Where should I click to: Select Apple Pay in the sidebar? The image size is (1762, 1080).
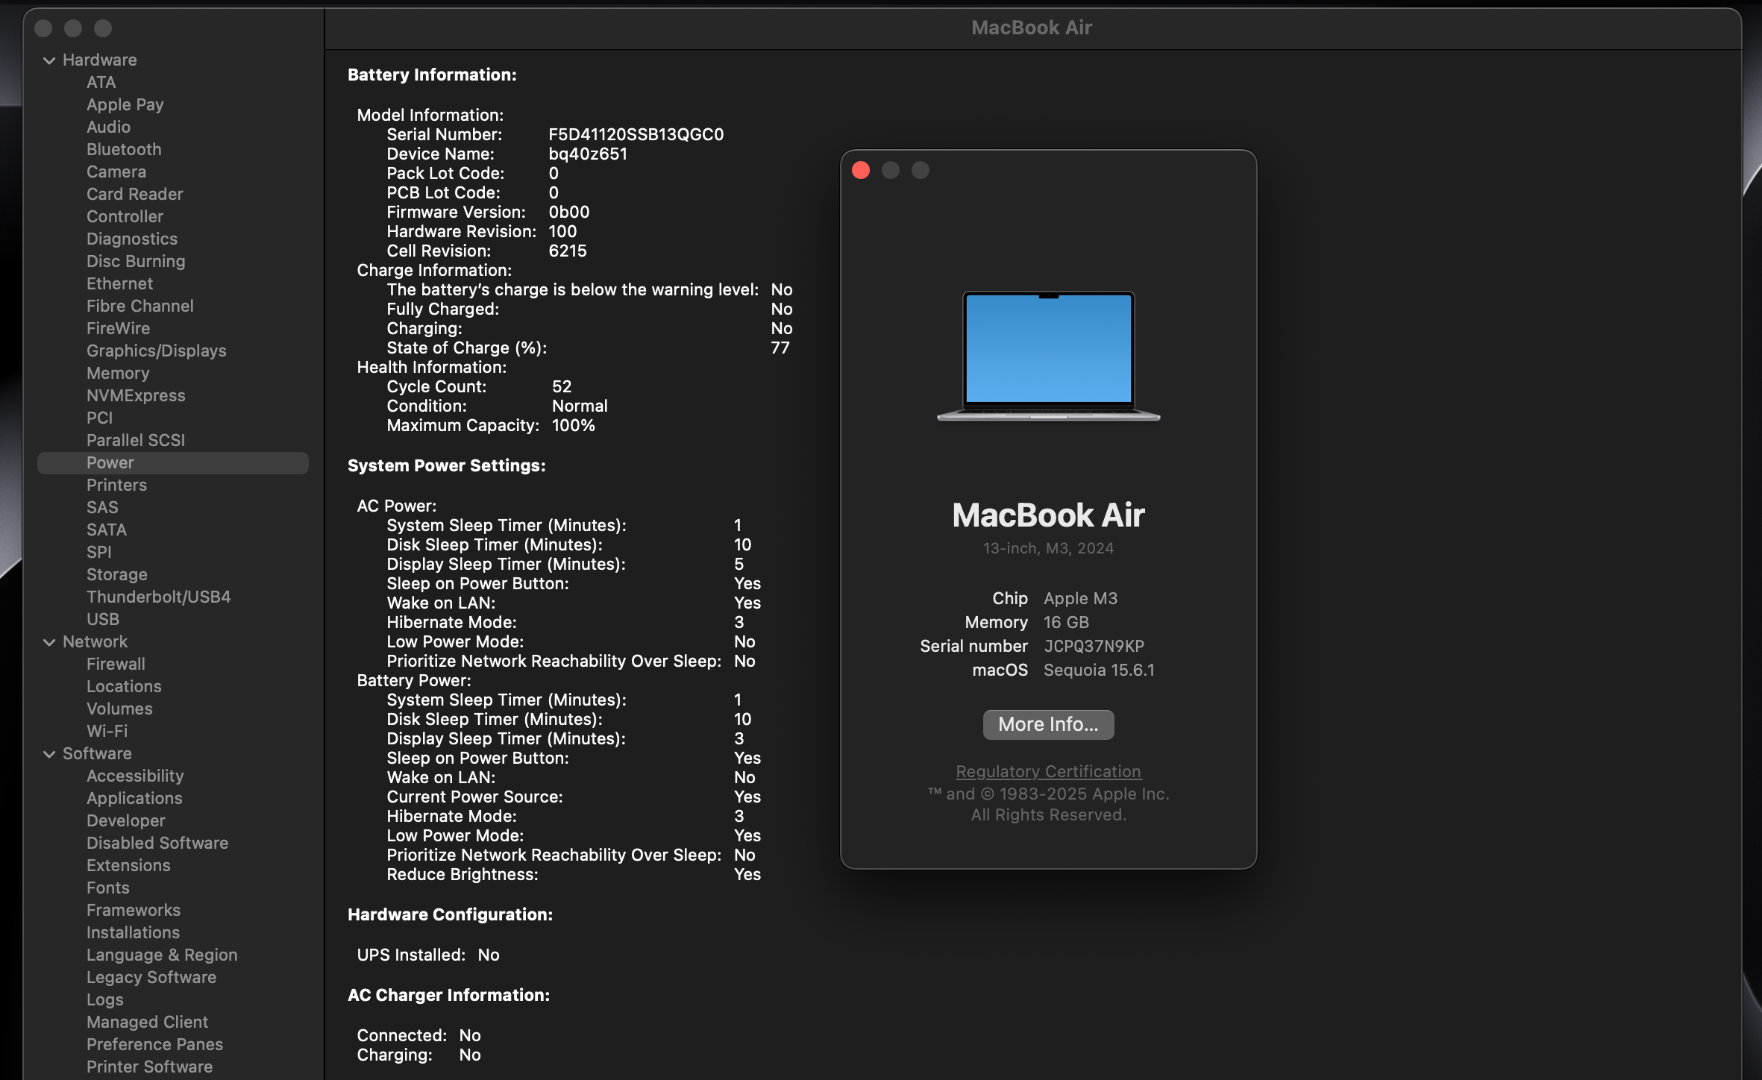point(125,104)
